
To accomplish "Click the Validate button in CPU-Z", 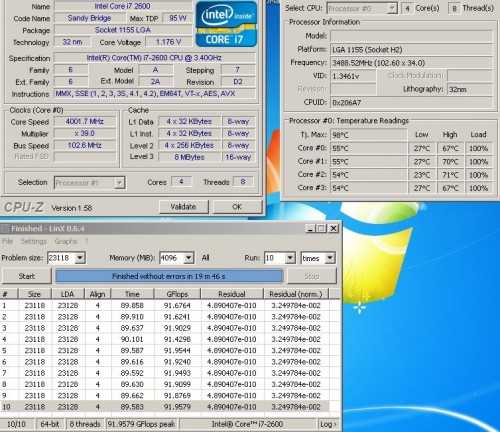I will click(184, 207).
